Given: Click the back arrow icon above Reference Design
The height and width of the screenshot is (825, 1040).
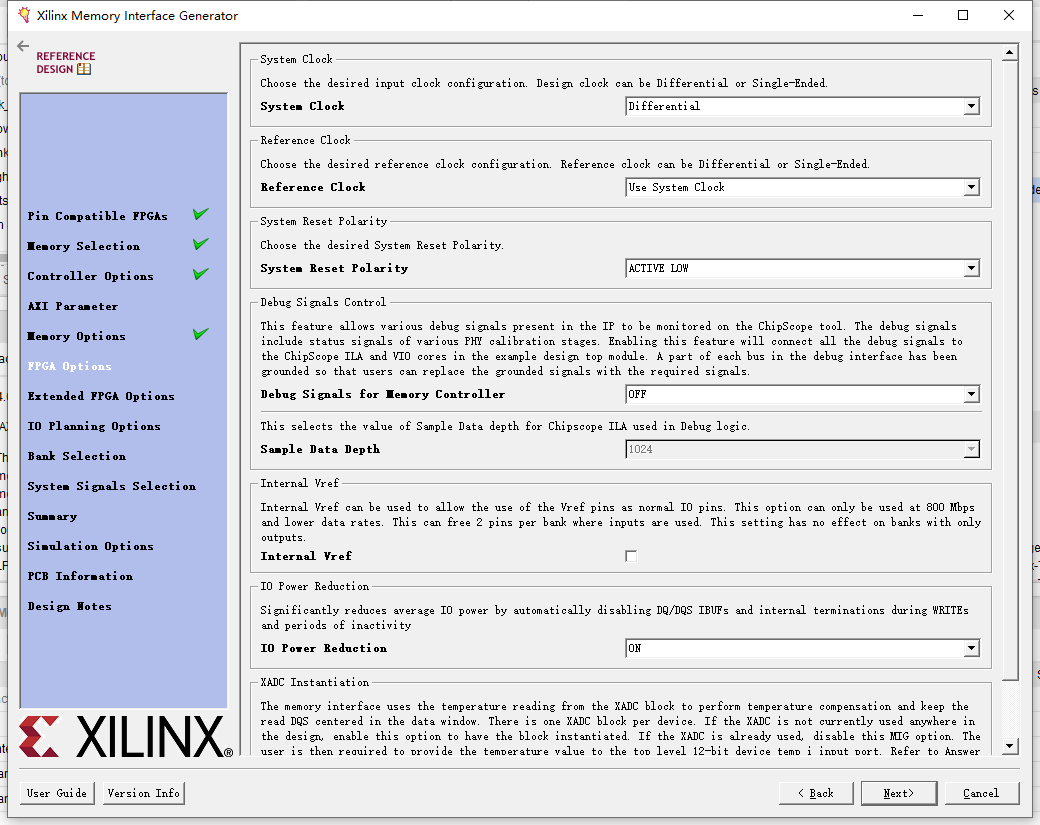Looking at the screenshot, I should [23, 46].
